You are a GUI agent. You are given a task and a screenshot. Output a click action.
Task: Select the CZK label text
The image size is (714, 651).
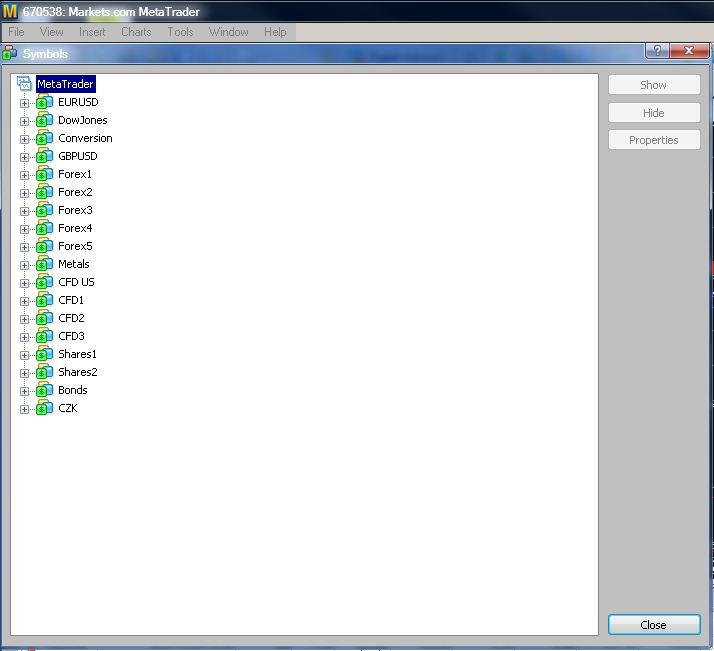point(68,408)
